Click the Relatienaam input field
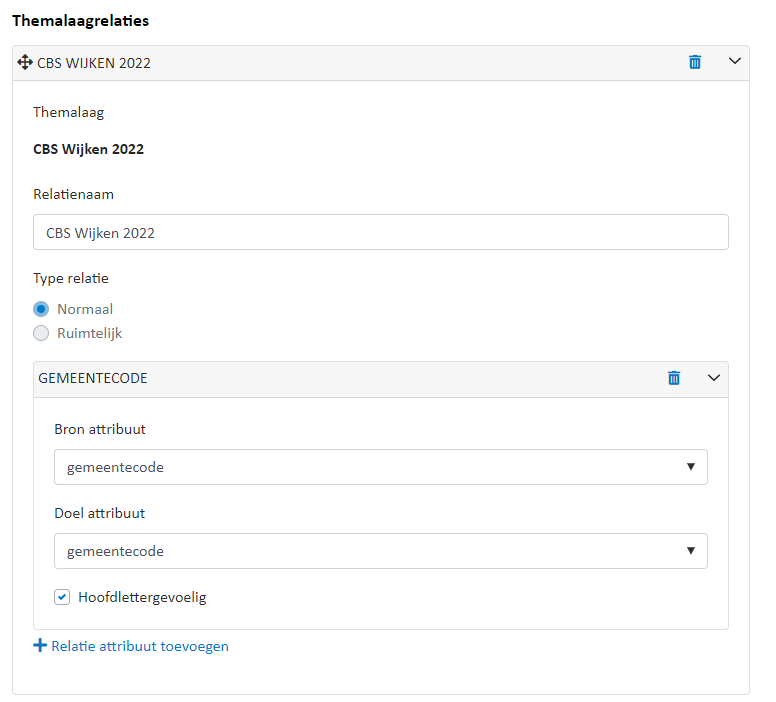 (x=381, y=232)
